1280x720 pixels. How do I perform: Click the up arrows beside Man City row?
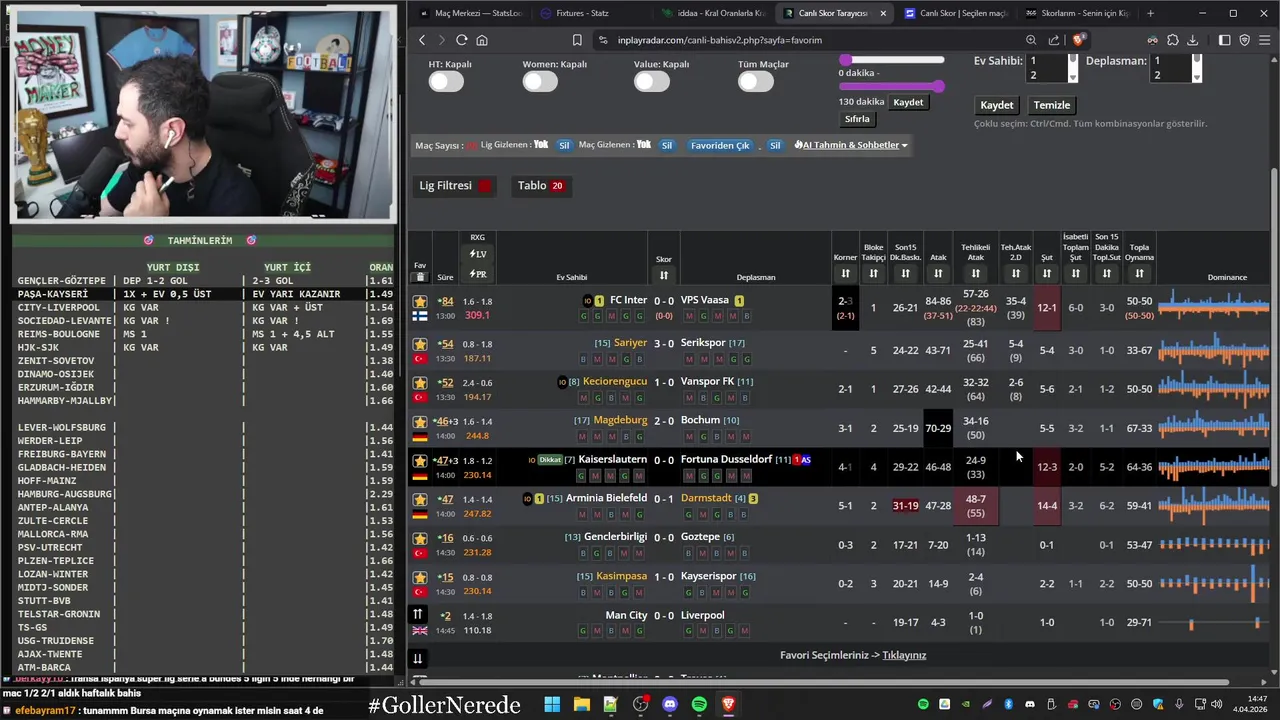[x=418, y=614]
